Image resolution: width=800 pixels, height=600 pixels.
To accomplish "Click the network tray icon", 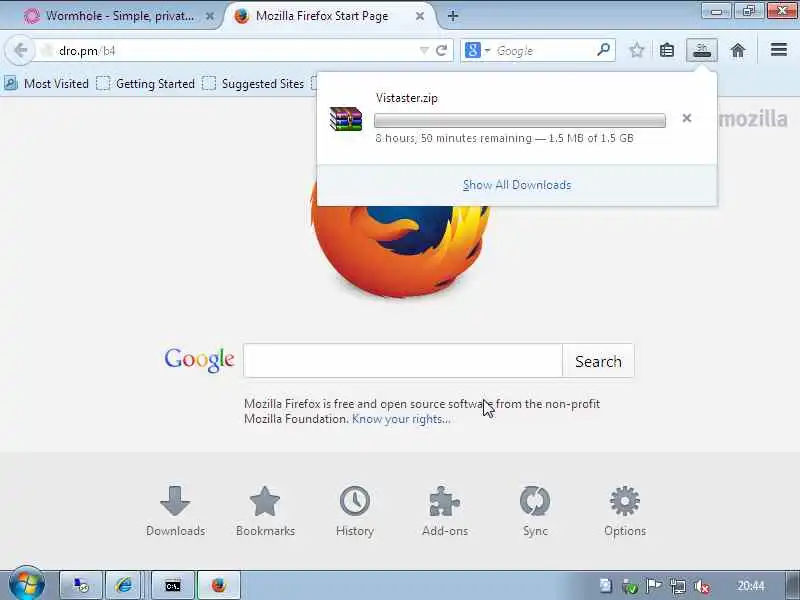I will tap(678, 587).
